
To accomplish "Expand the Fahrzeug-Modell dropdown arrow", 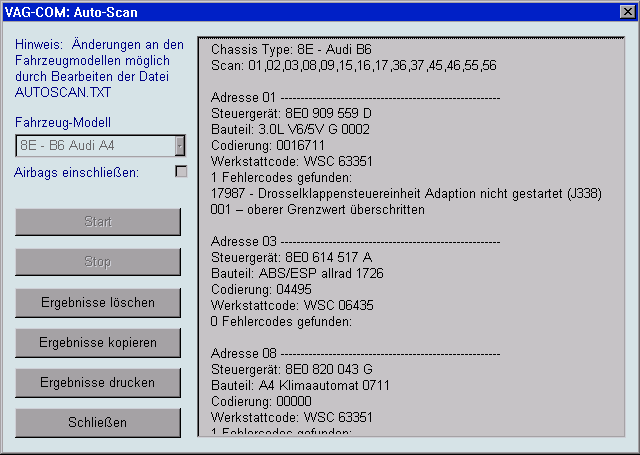I will [x=180, y=146].
